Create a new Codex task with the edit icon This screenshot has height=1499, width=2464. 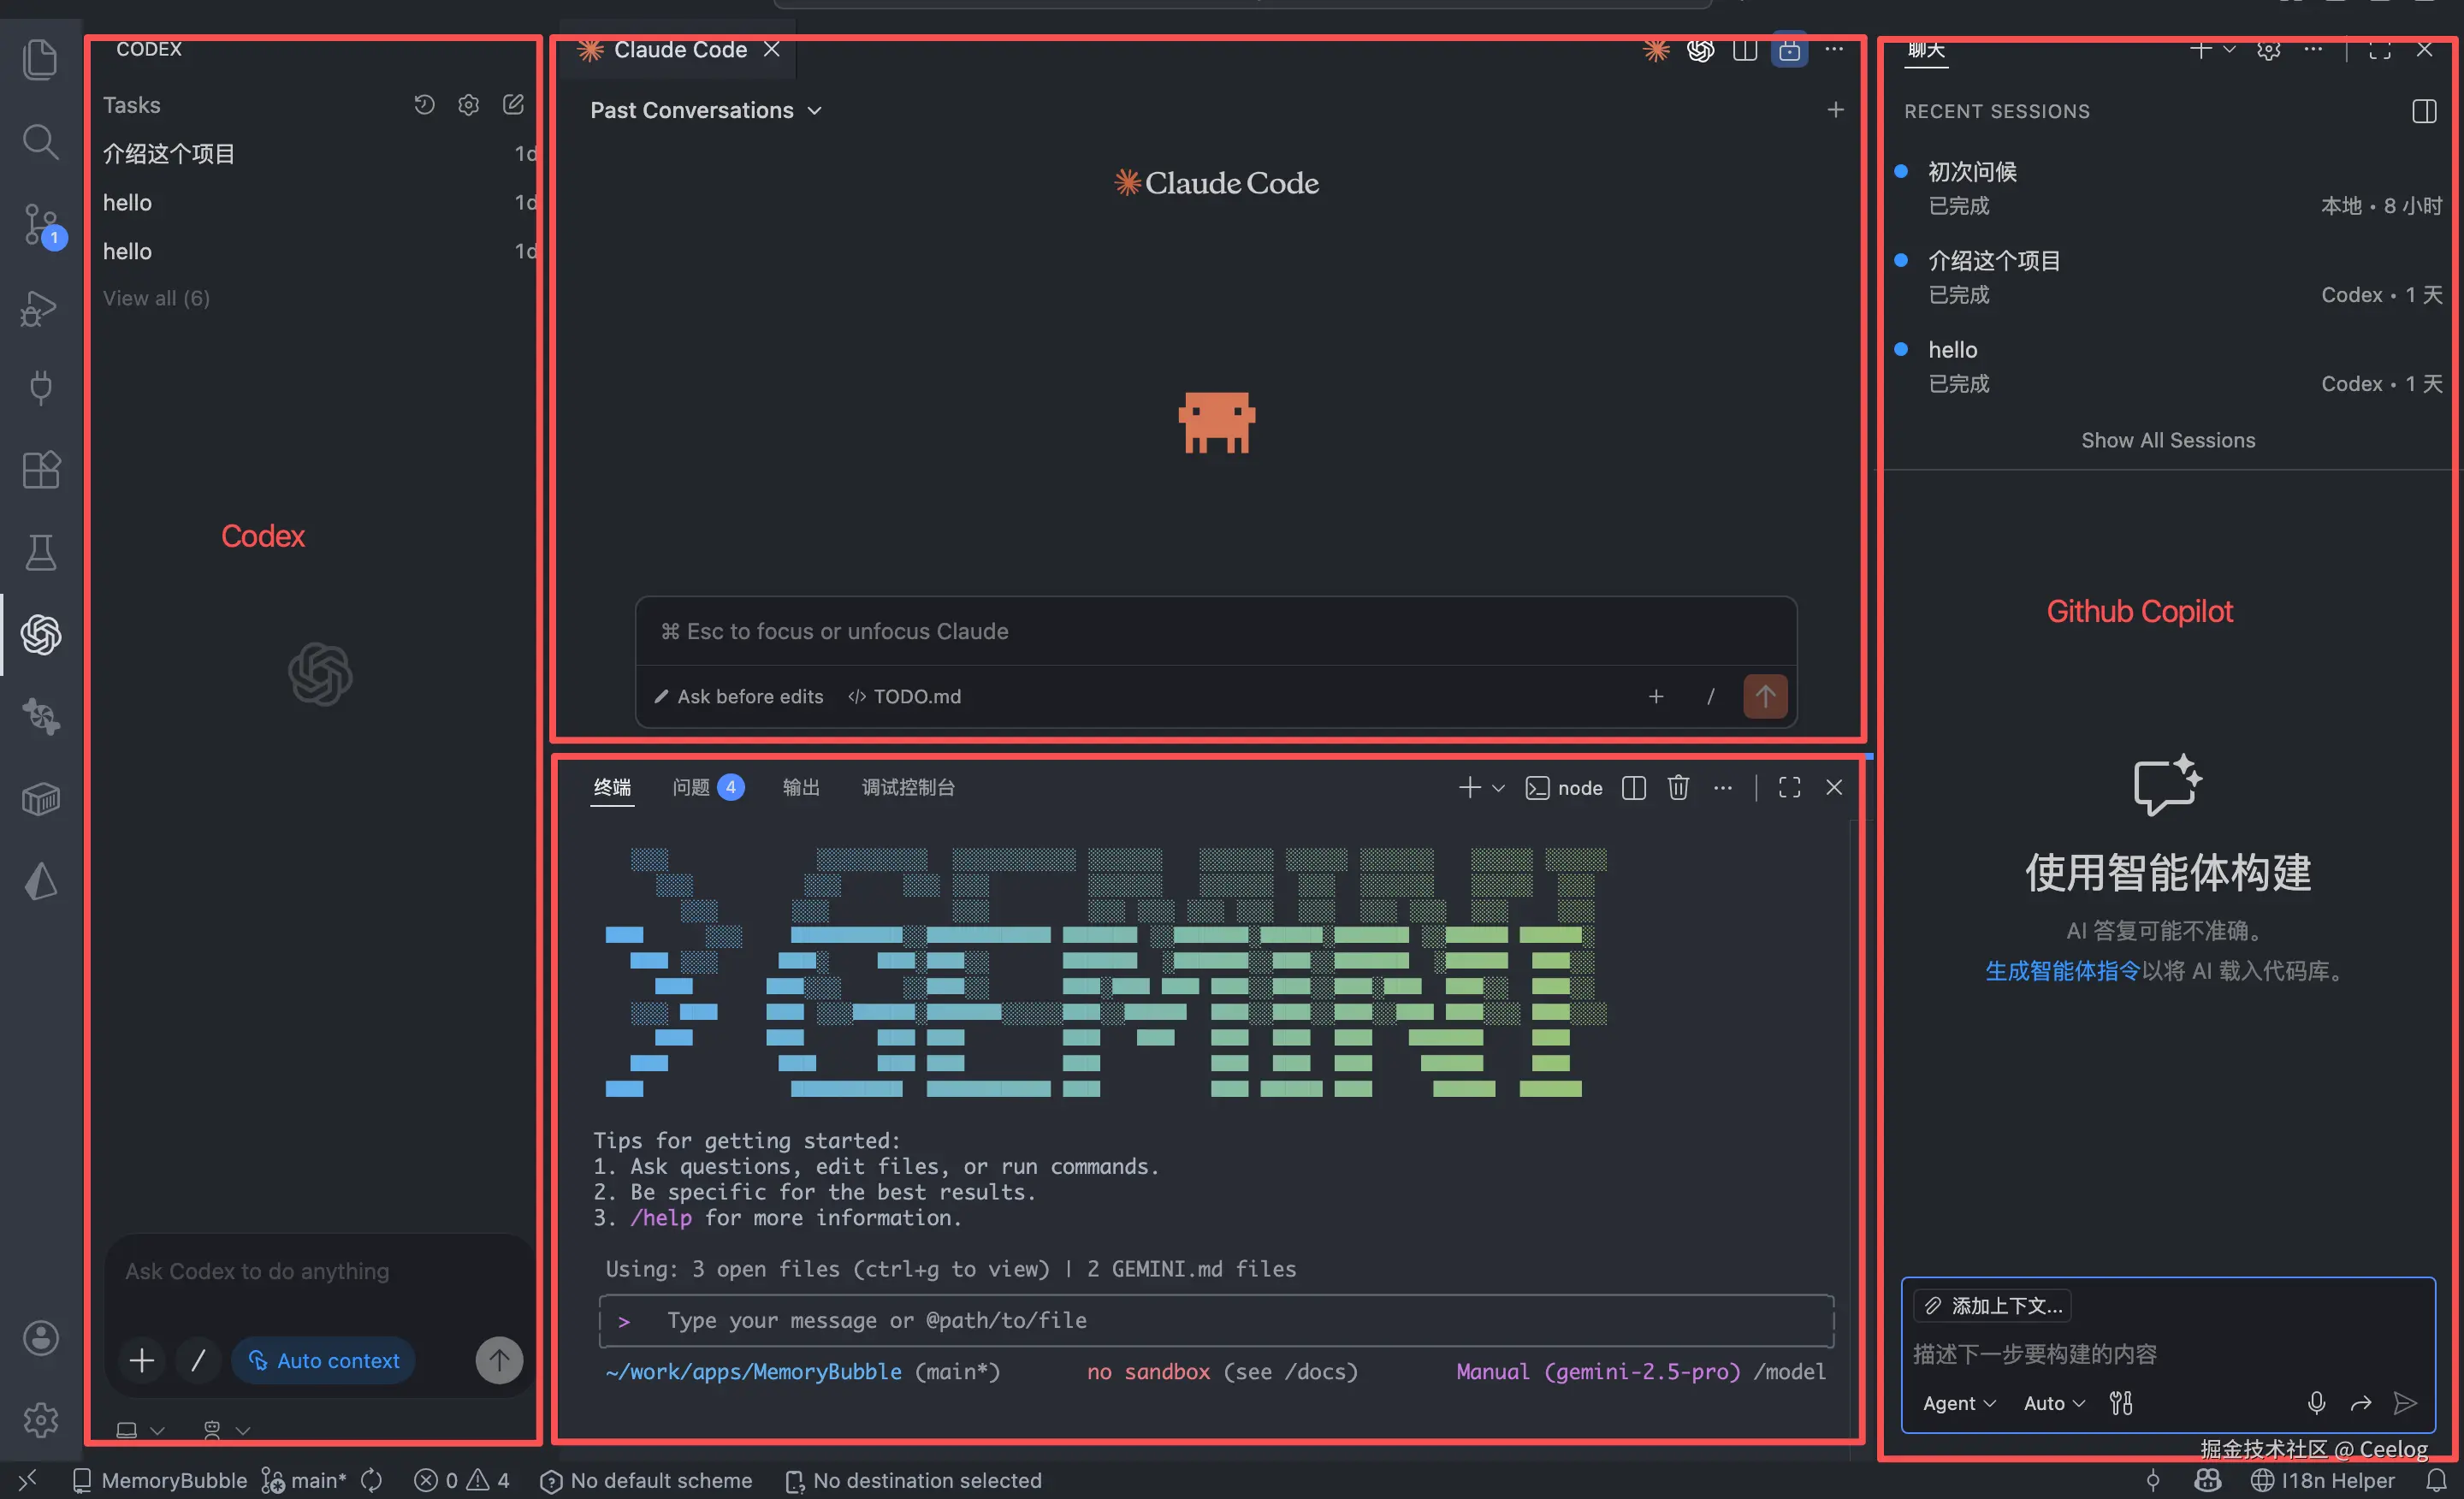point(513,104)
